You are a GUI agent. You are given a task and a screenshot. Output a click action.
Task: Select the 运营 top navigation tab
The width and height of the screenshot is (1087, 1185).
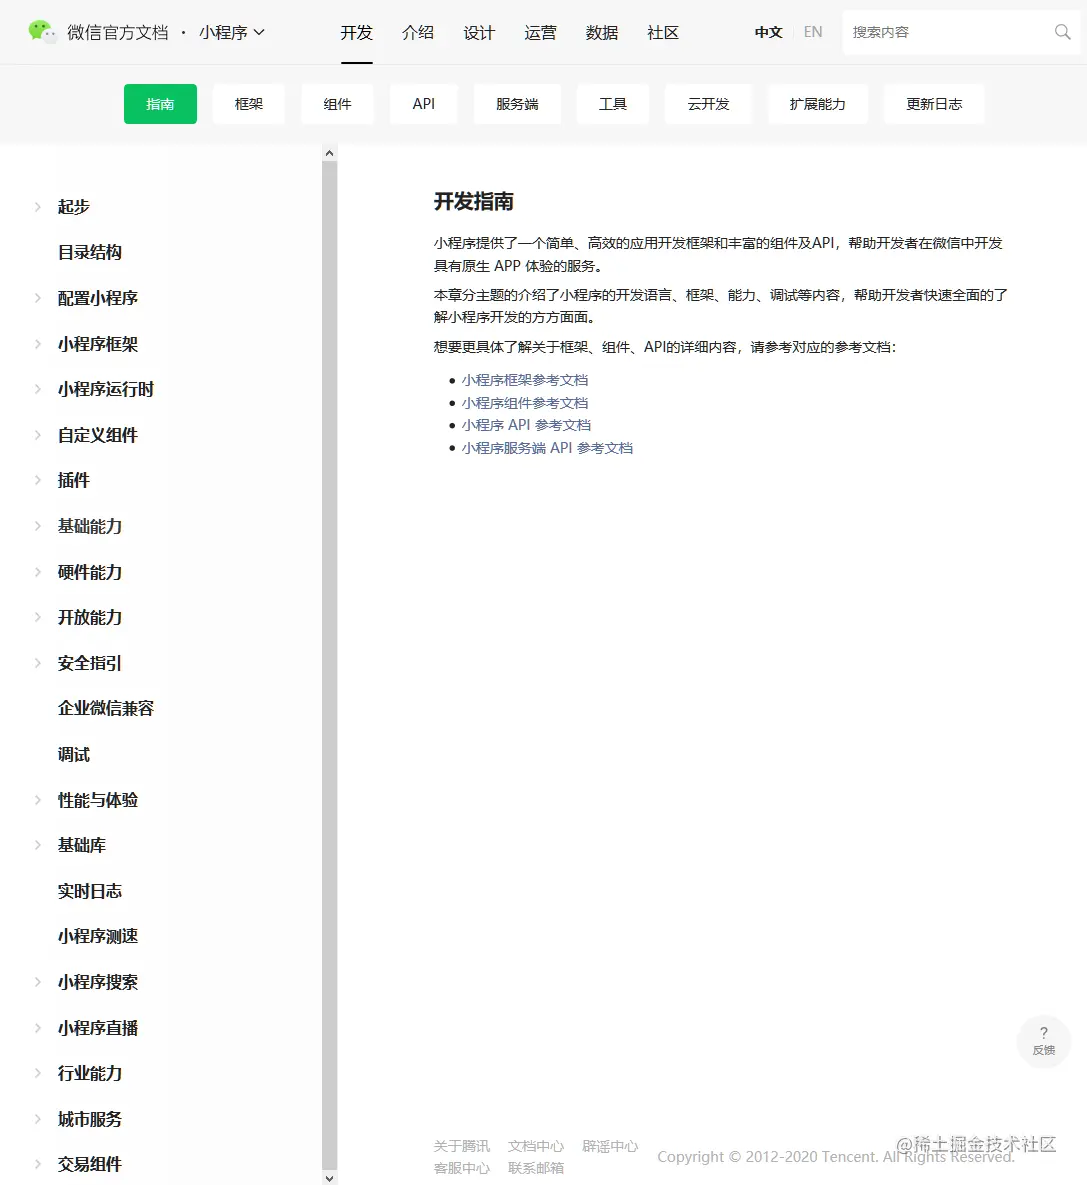[540, 32]
